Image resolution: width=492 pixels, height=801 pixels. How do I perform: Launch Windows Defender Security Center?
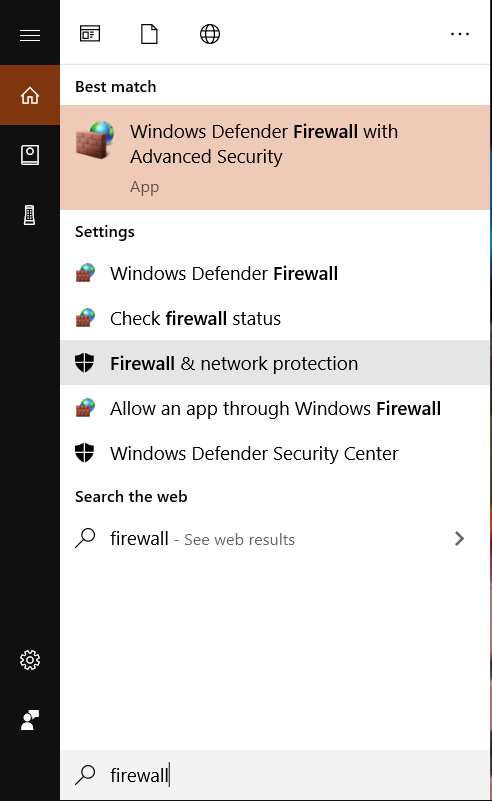pos(275,453)
